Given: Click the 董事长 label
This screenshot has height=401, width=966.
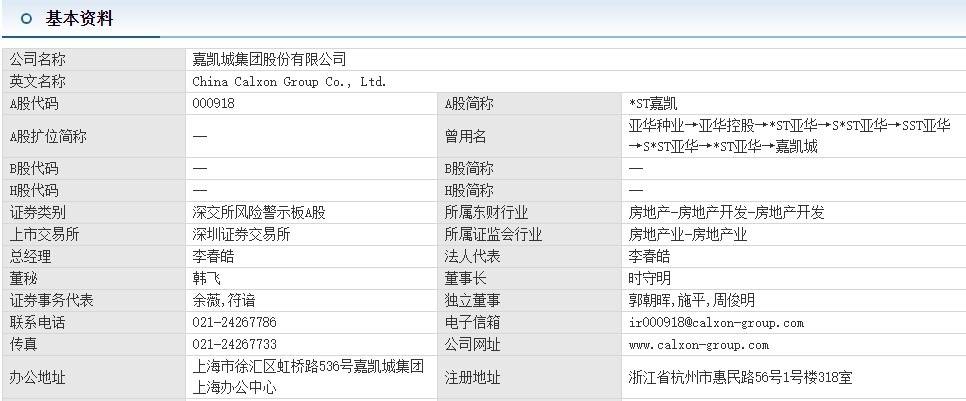Looking at the screenshot, I should (466, 279).
